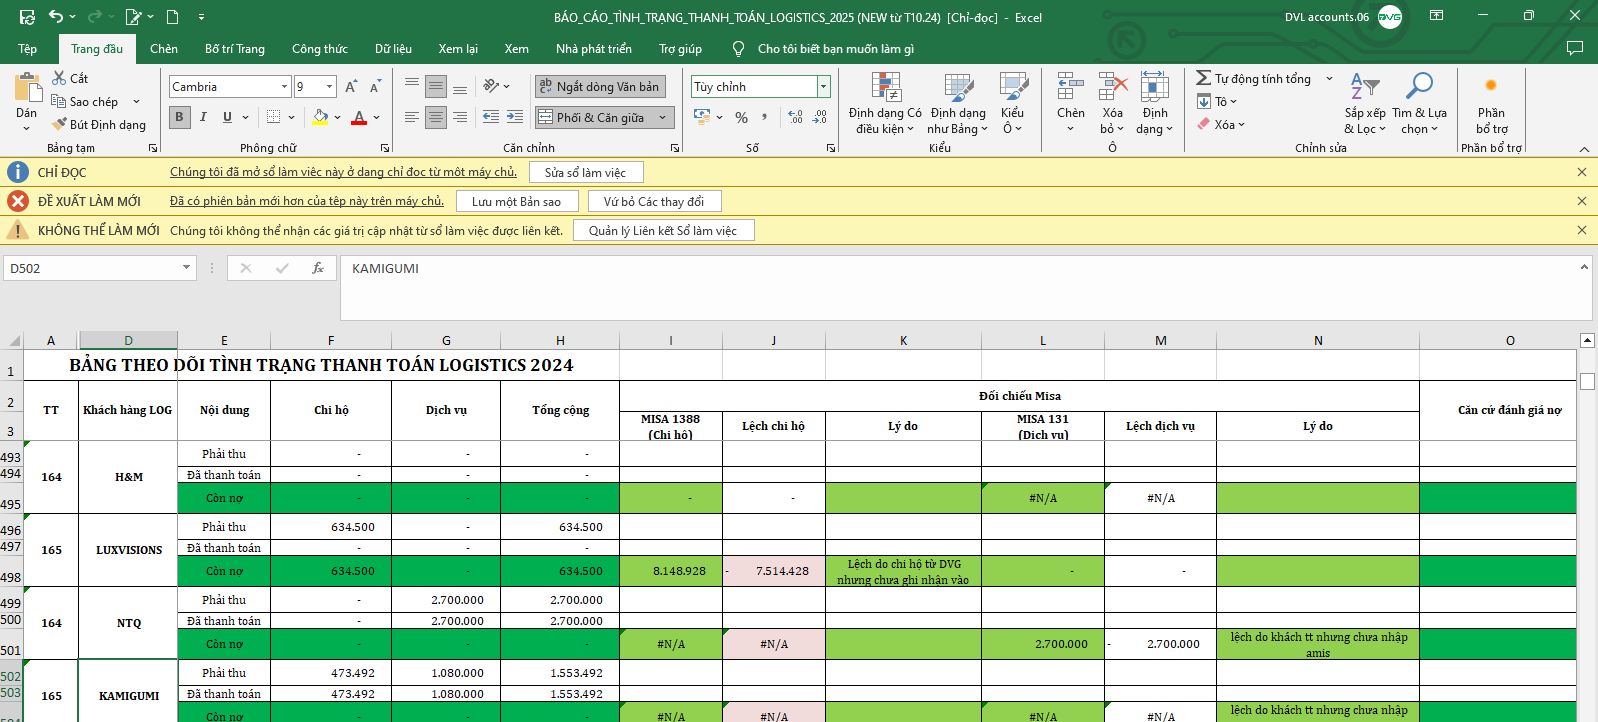Image resolution: width=1598 pixels, height=722 pixels.
Task: Open Tìm & Lựa chọn find and select
Action: (x=1420, y=104)
